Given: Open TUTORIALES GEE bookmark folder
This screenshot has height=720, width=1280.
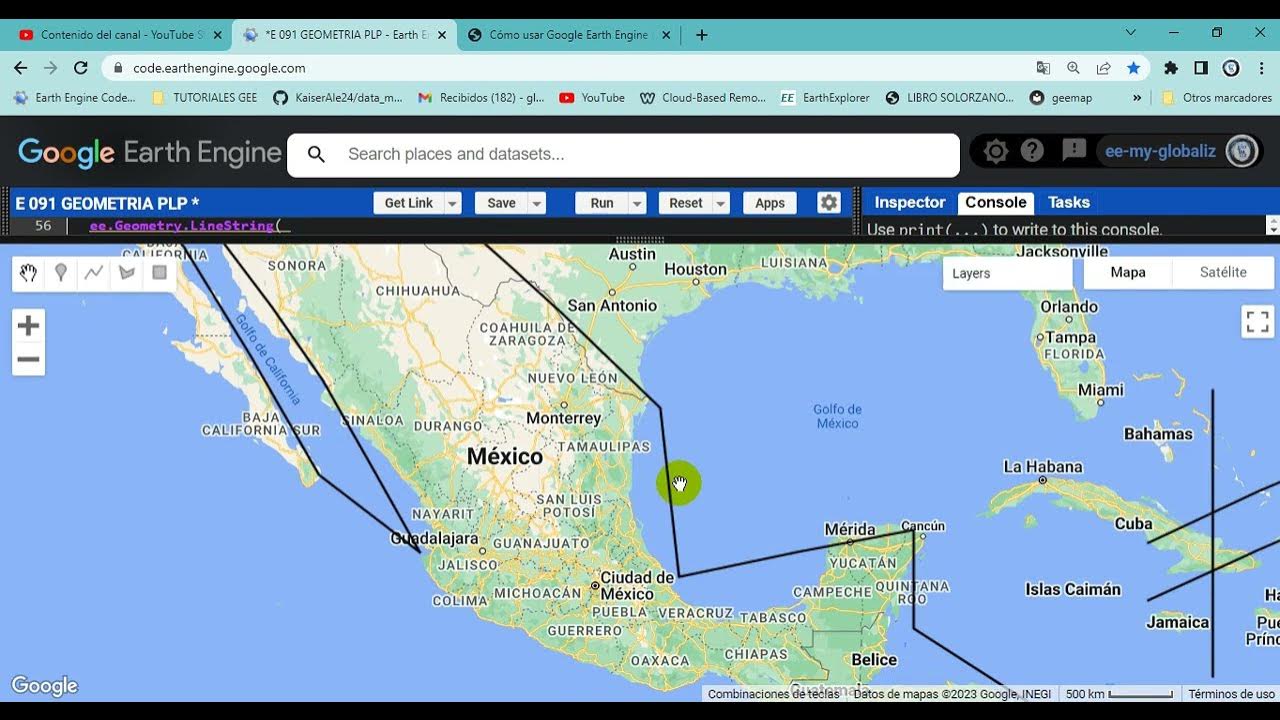Looking at the screenshot, I should 205,98.
